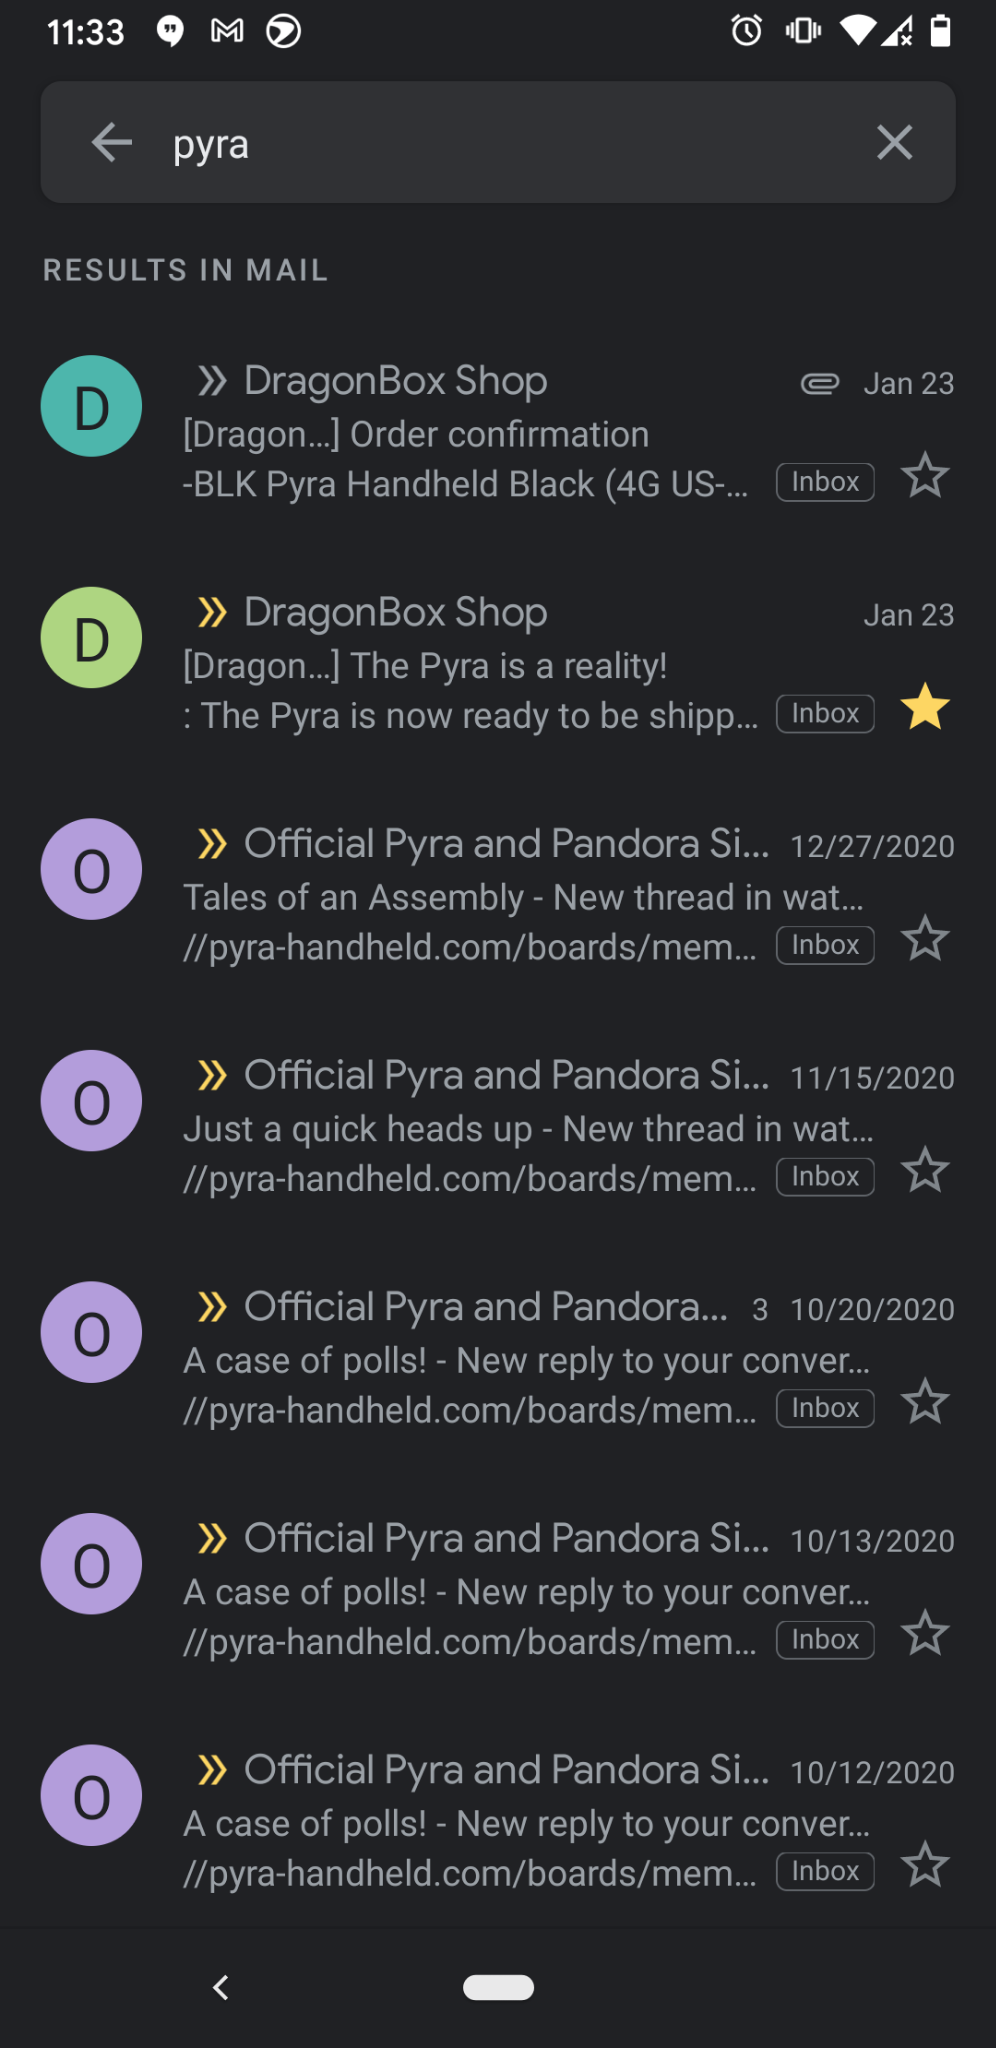This screenshot has height=2048, width=996.
Task: Star the Just a quick heads up email
Action: [925, 1171]
